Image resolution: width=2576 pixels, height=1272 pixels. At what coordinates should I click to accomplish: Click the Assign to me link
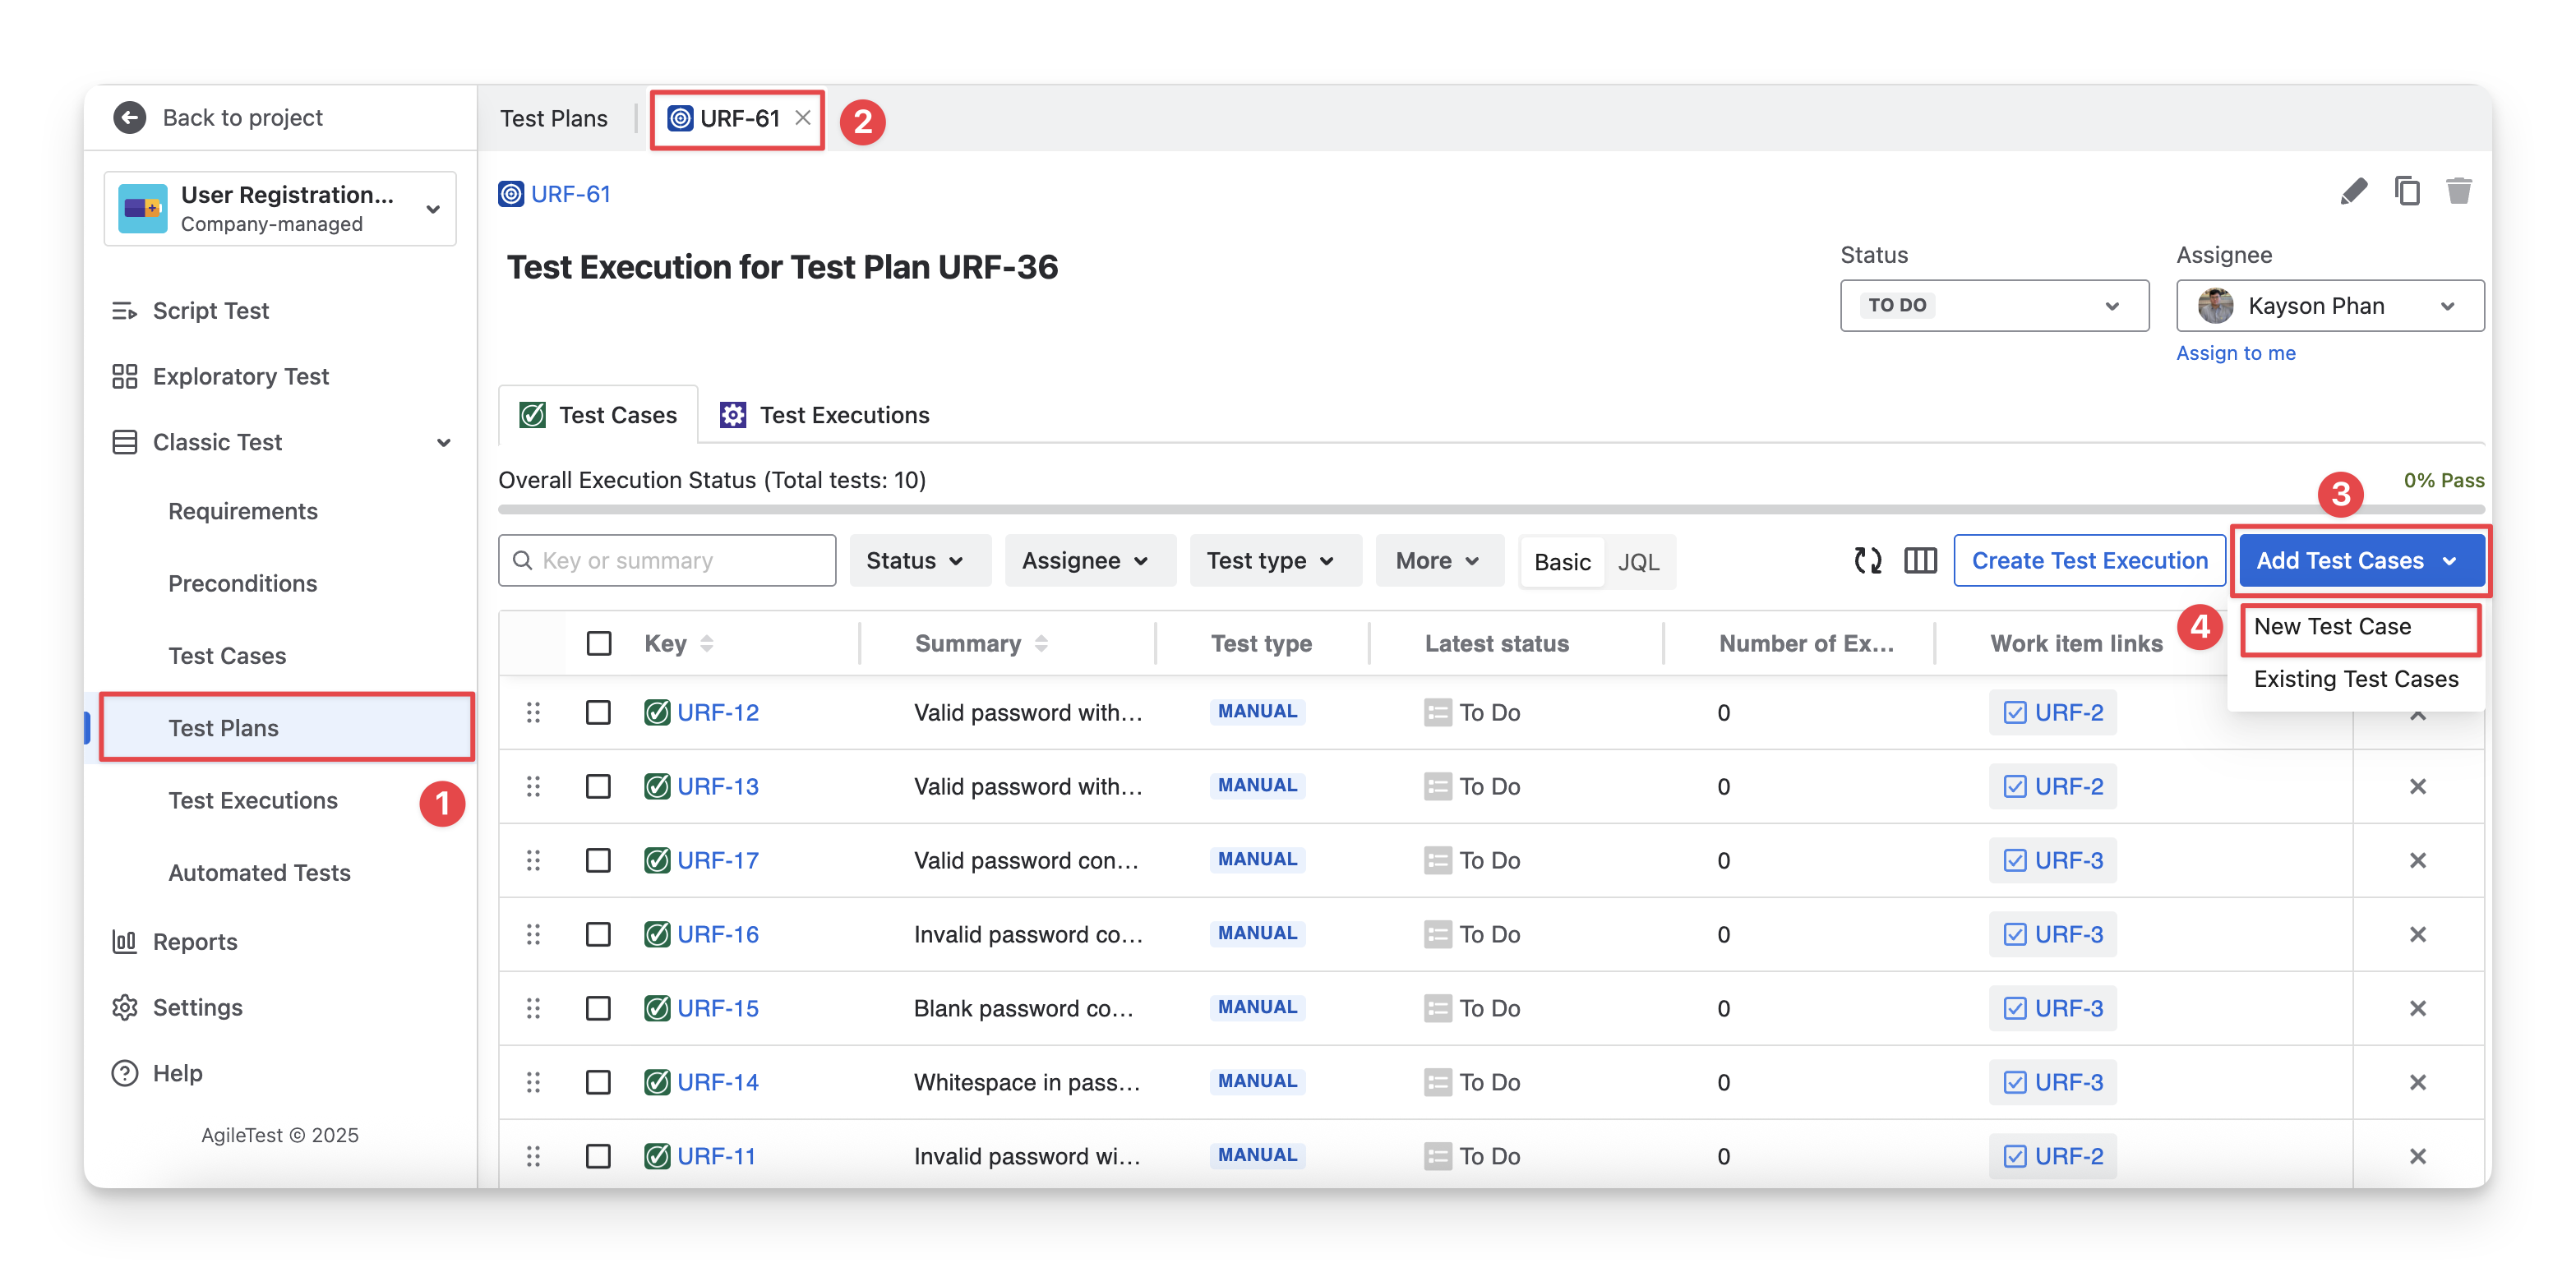(2235, 353)
